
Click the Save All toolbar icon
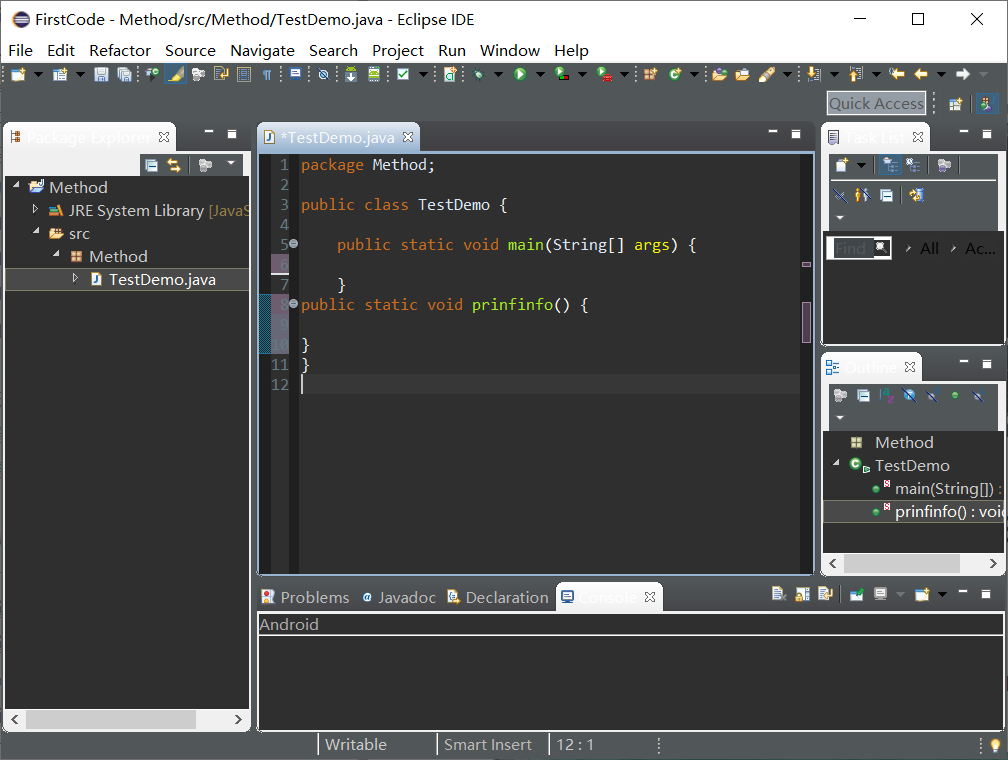point(124,74)
